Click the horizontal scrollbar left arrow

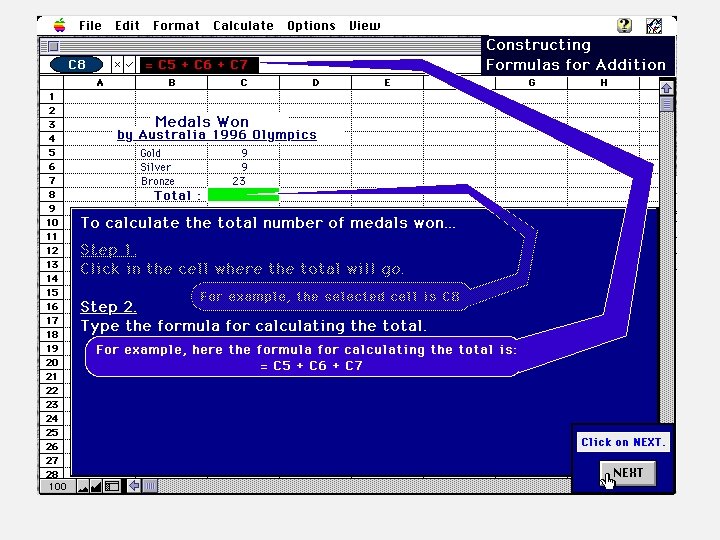(134, 486)
